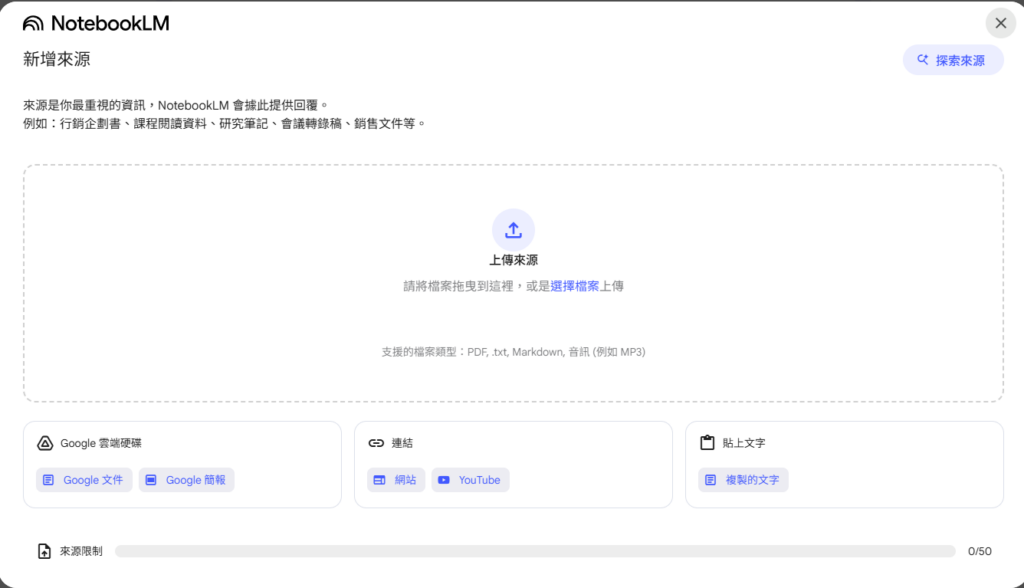Close the add source dialog

tap(1000, 24)
